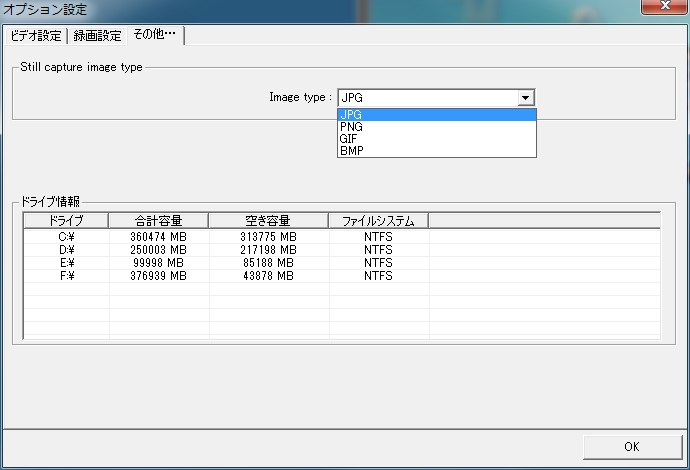Select BMP as the image type
Viewport: 690px width, 470px height.
pos(436,151)
